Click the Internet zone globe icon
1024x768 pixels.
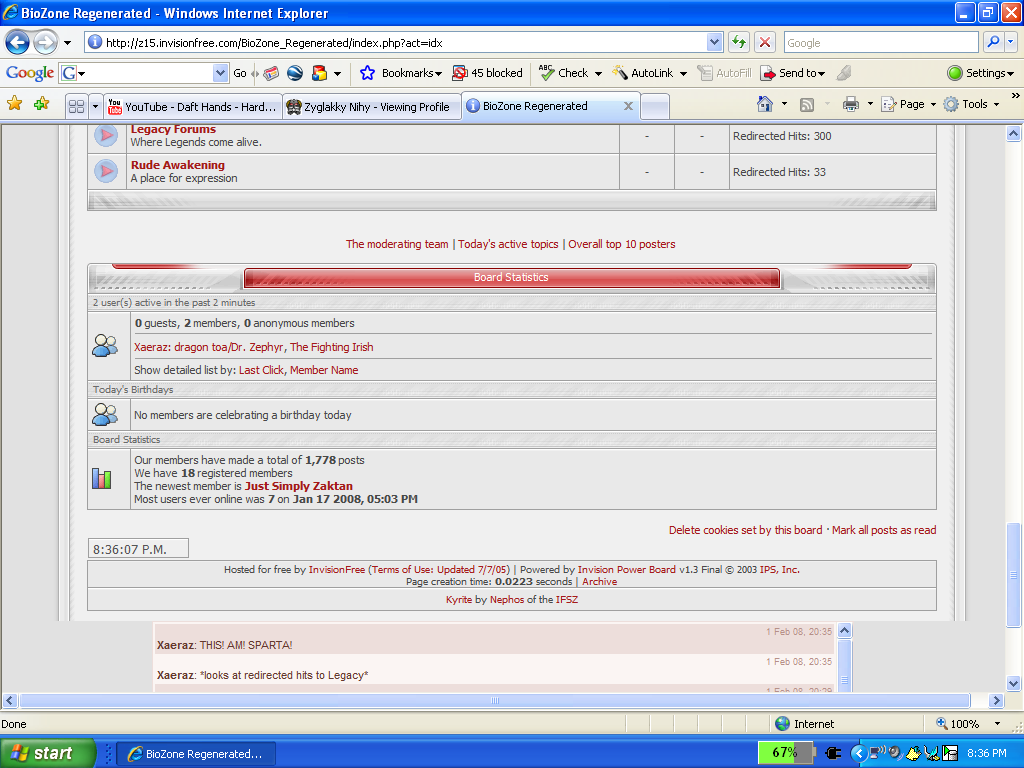782,724
